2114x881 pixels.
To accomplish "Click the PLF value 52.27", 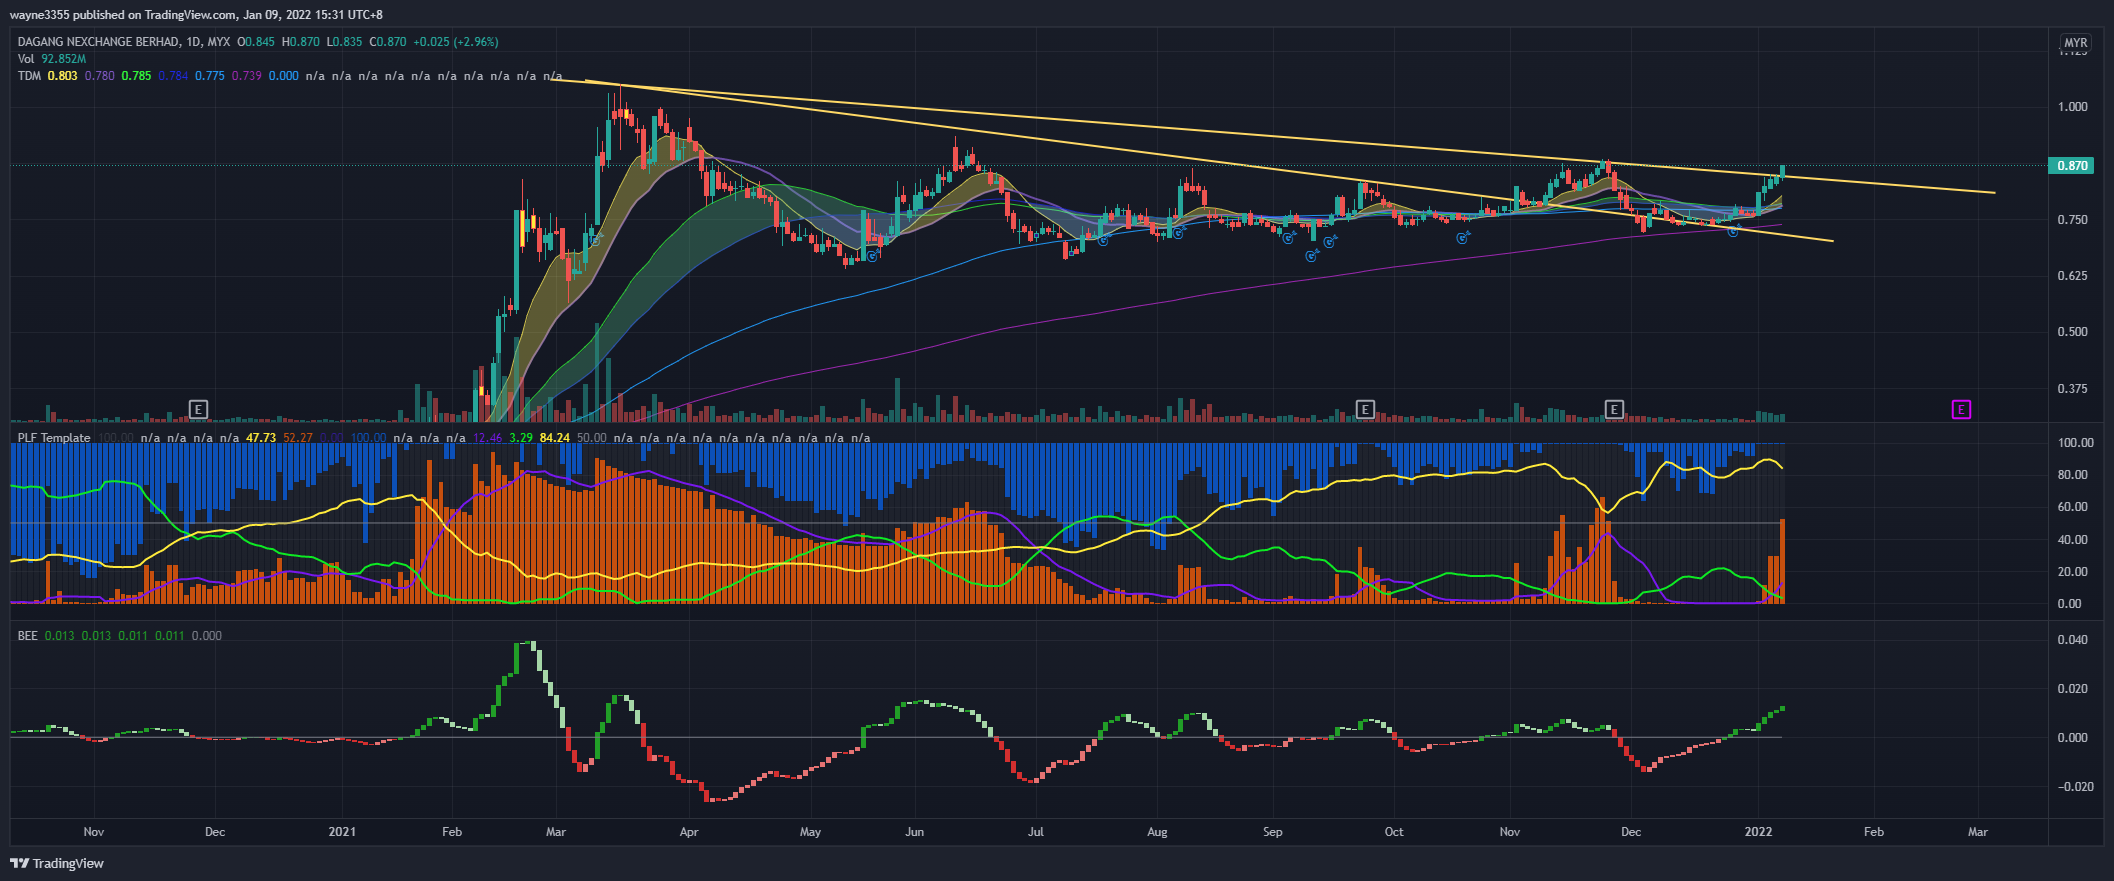I will point(298,438).
